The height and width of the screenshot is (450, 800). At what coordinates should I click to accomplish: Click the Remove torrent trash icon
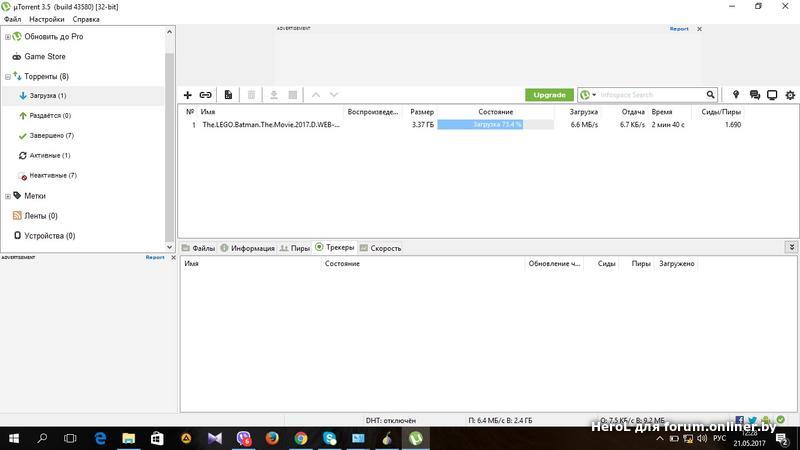pyautogui.click(x=252, y=95)
